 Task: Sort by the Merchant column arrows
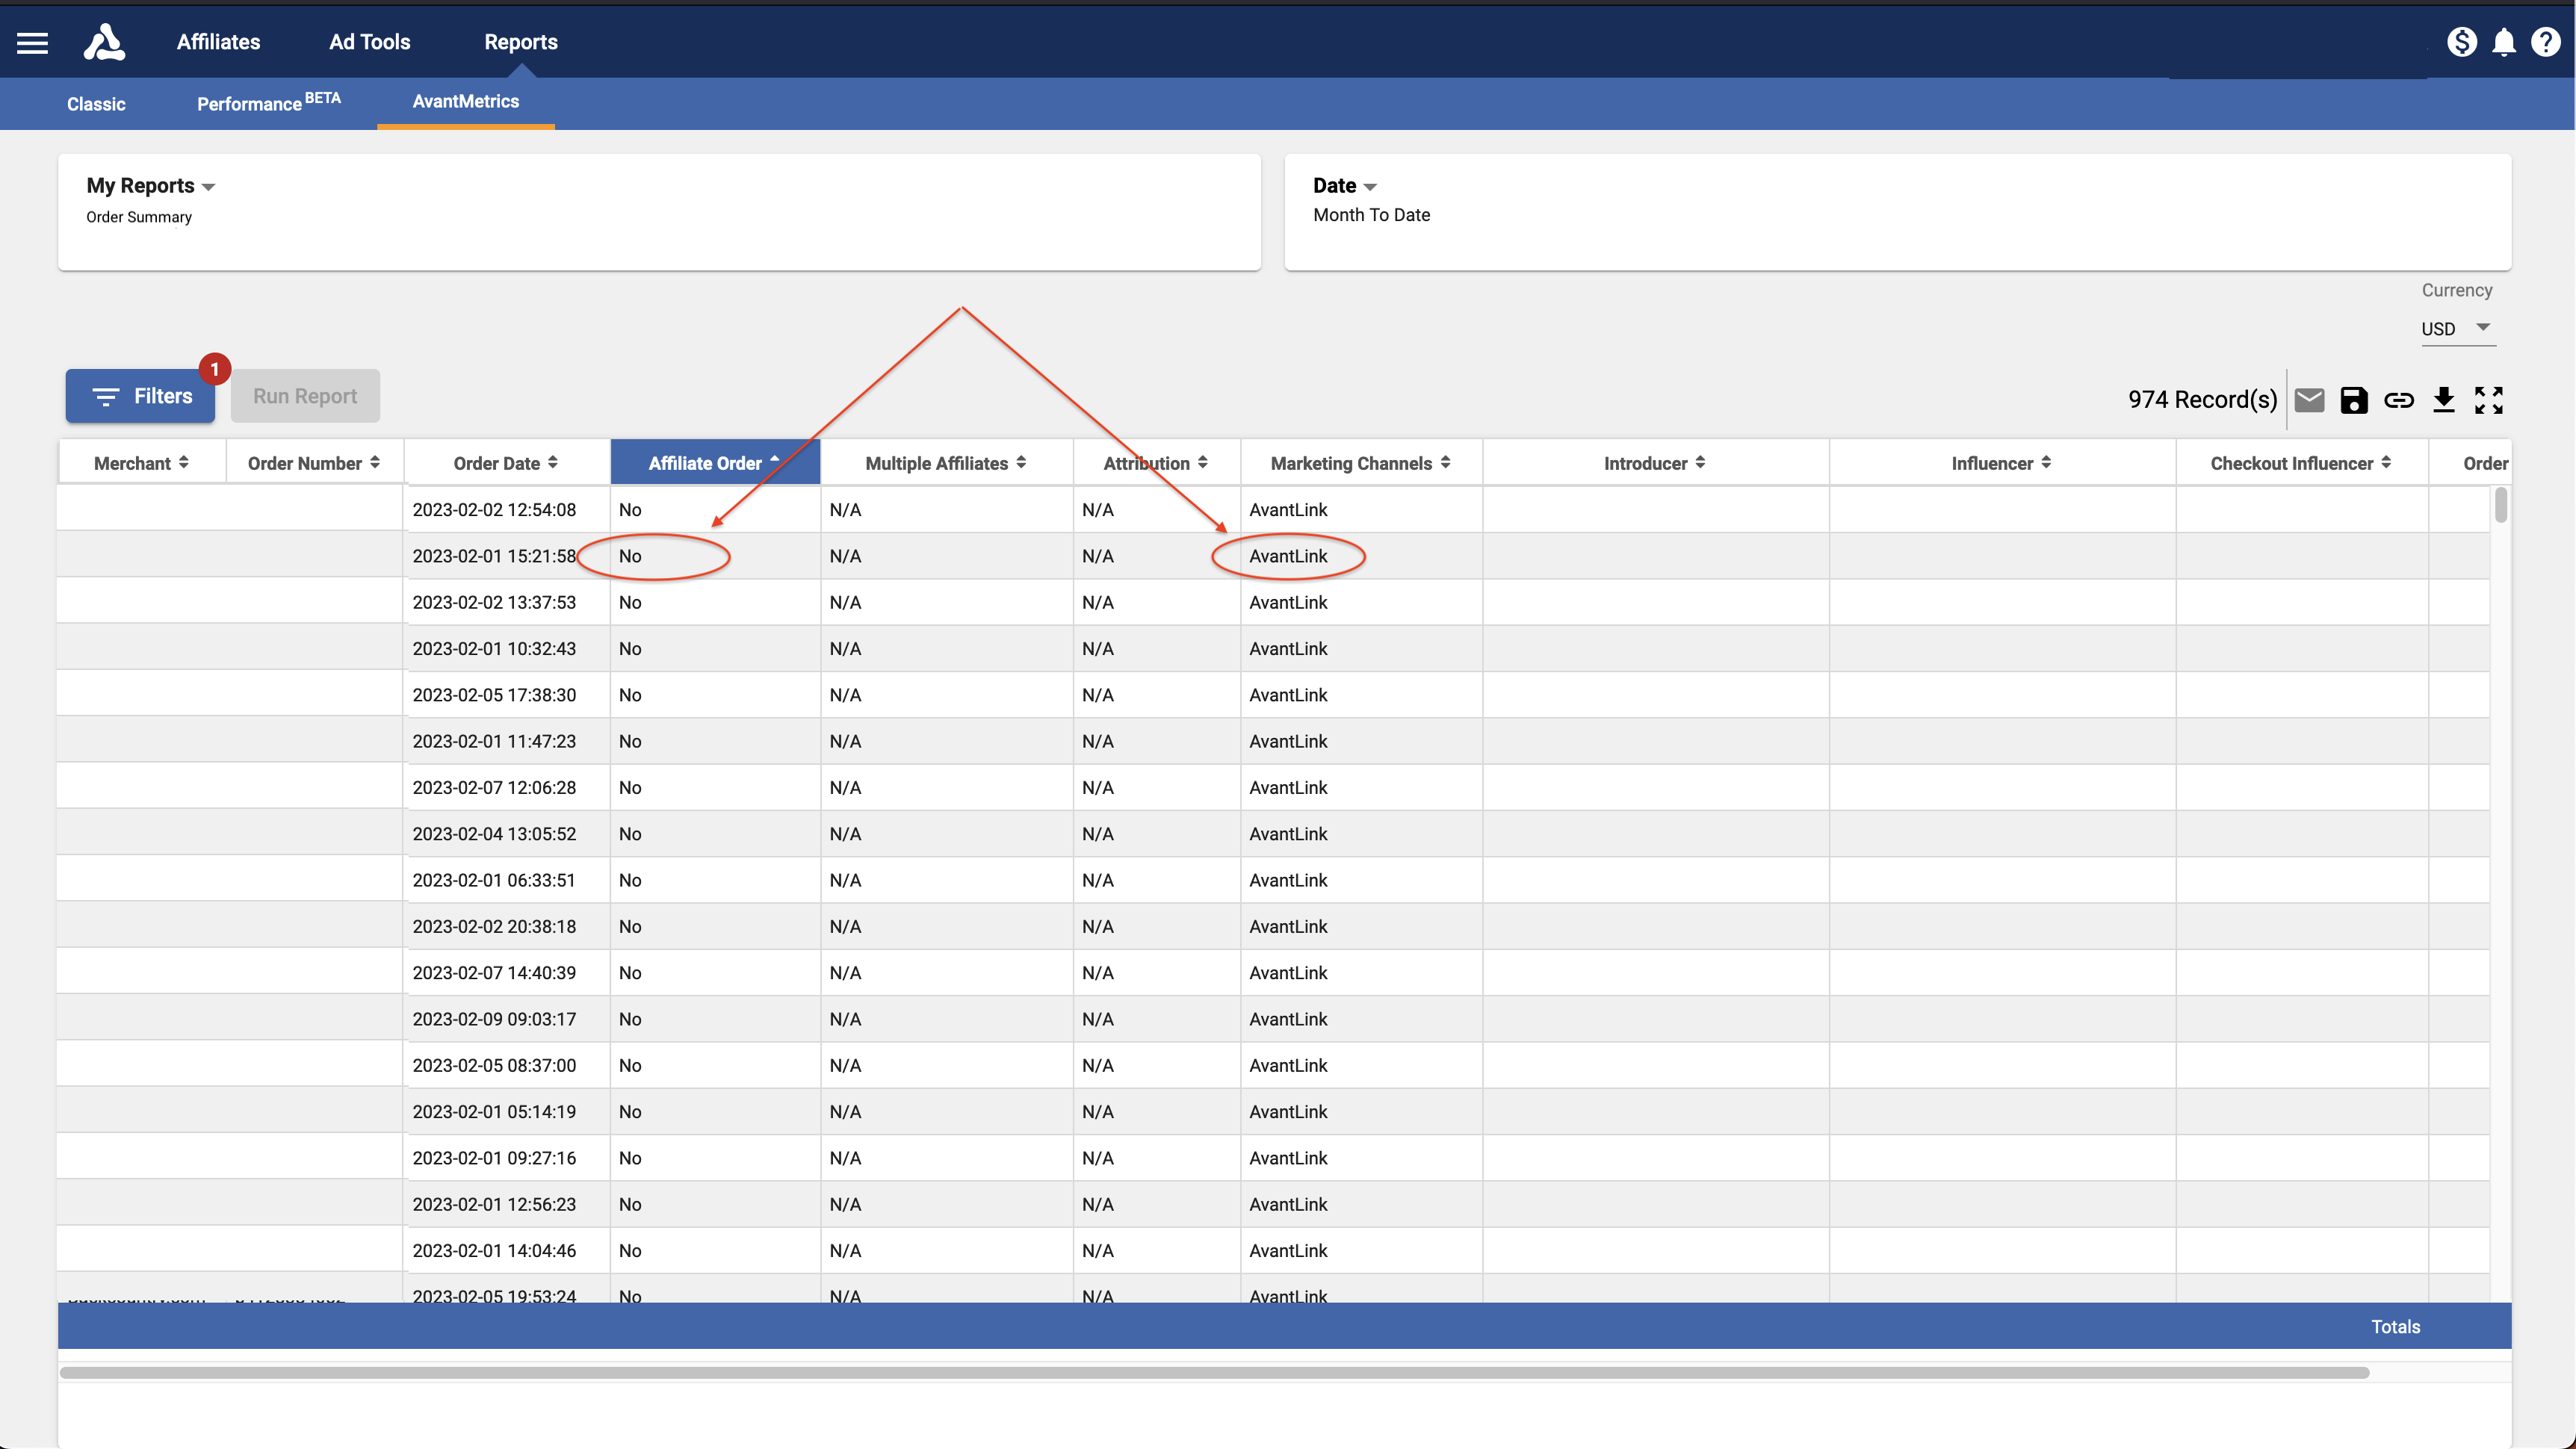pos(184,462)
